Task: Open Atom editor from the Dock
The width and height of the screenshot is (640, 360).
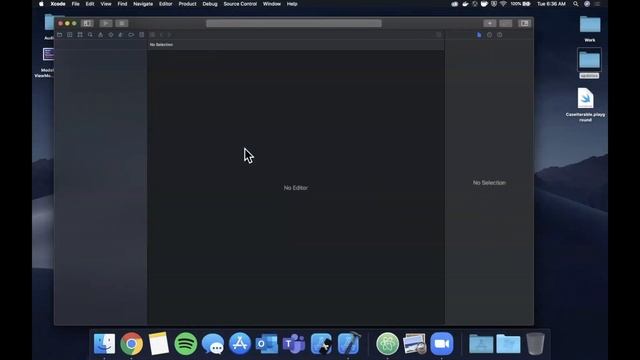Action: coord(387,344)
